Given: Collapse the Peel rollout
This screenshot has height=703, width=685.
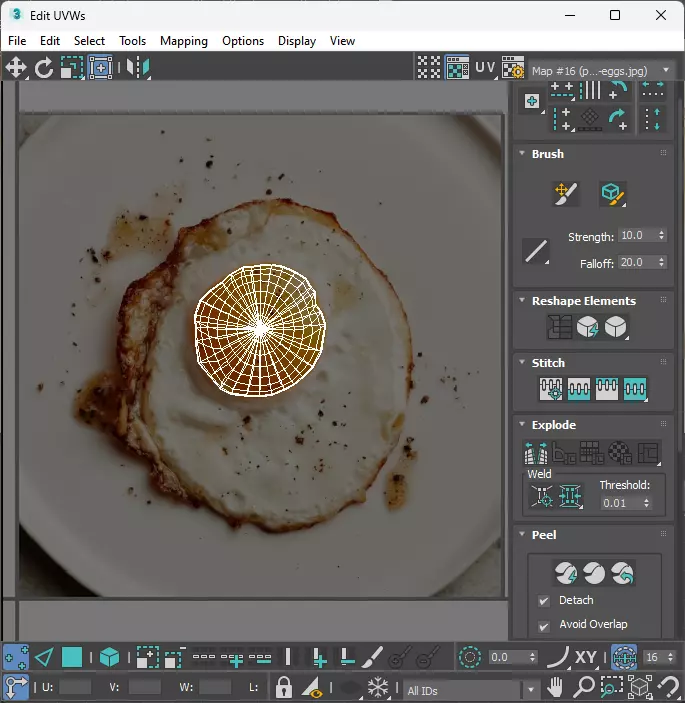Looking at the screenshot, I should coord(522,534).
